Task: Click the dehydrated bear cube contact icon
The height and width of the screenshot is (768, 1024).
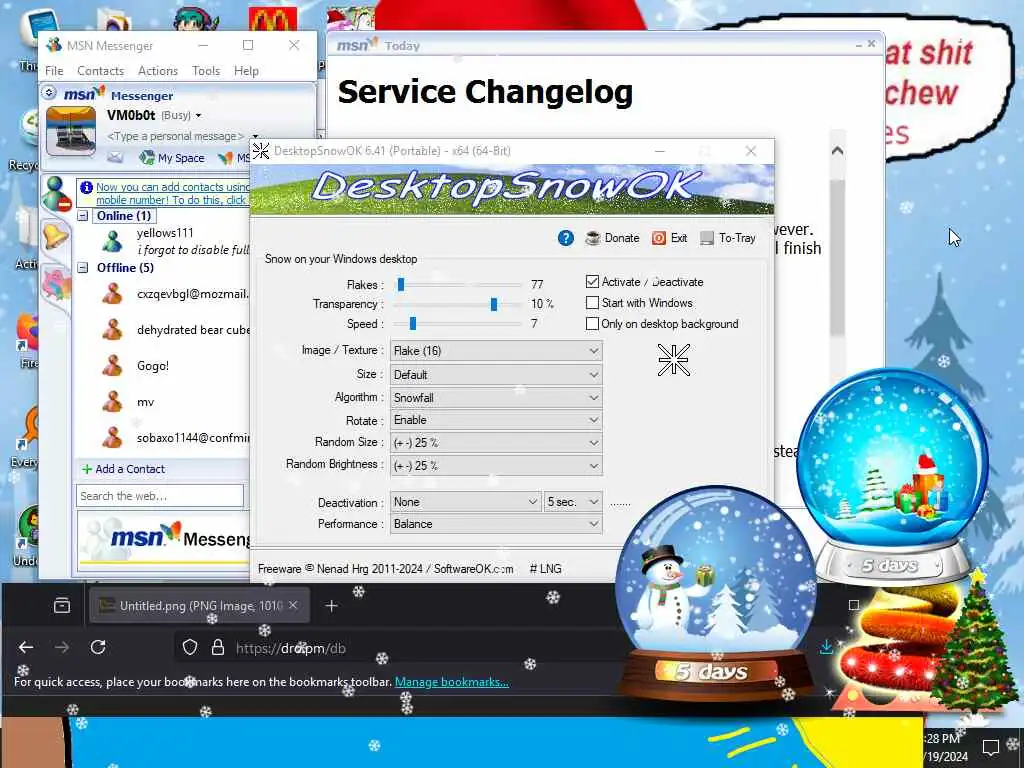Action: point(112,329)
